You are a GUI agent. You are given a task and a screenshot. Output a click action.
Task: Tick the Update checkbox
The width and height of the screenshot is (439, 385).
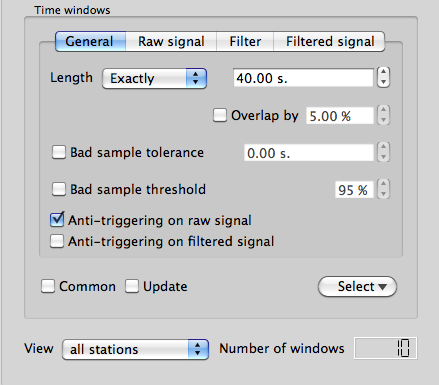[132, 286]
